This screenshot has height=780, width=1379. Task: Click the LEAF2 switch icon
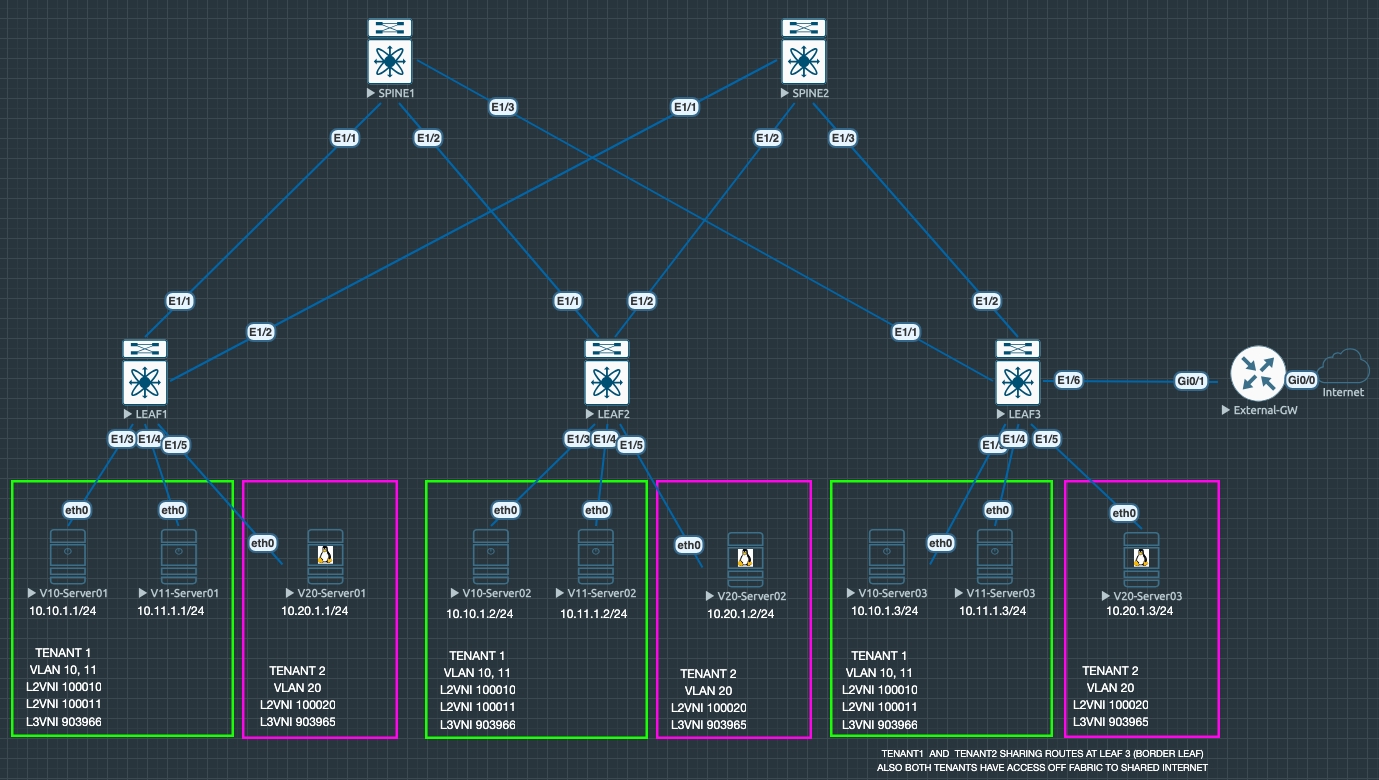(605, 372)
